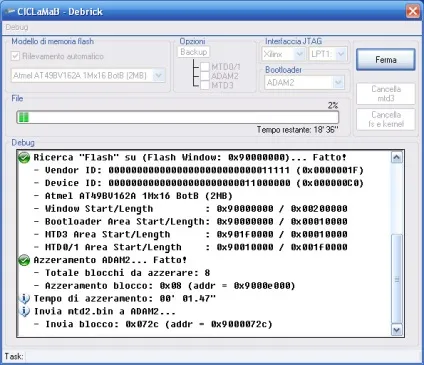Click the Task status bar field
424x365 pixels.
point(223,356)
